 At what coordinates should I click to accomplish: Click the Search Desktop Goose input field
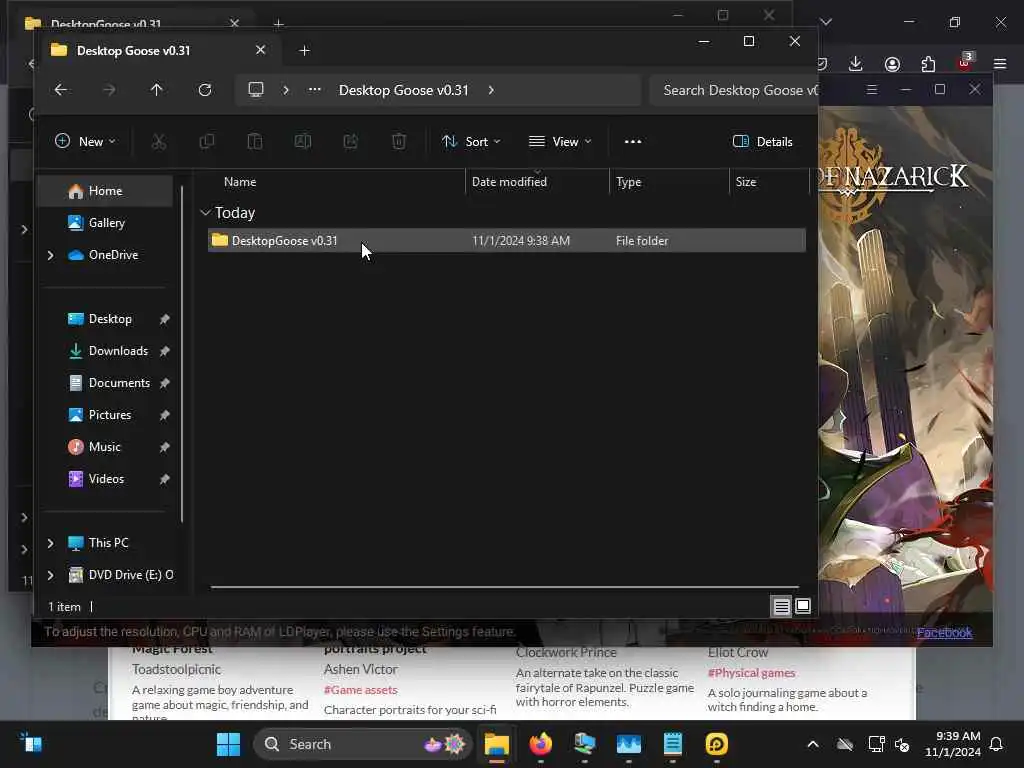[734, 90]
